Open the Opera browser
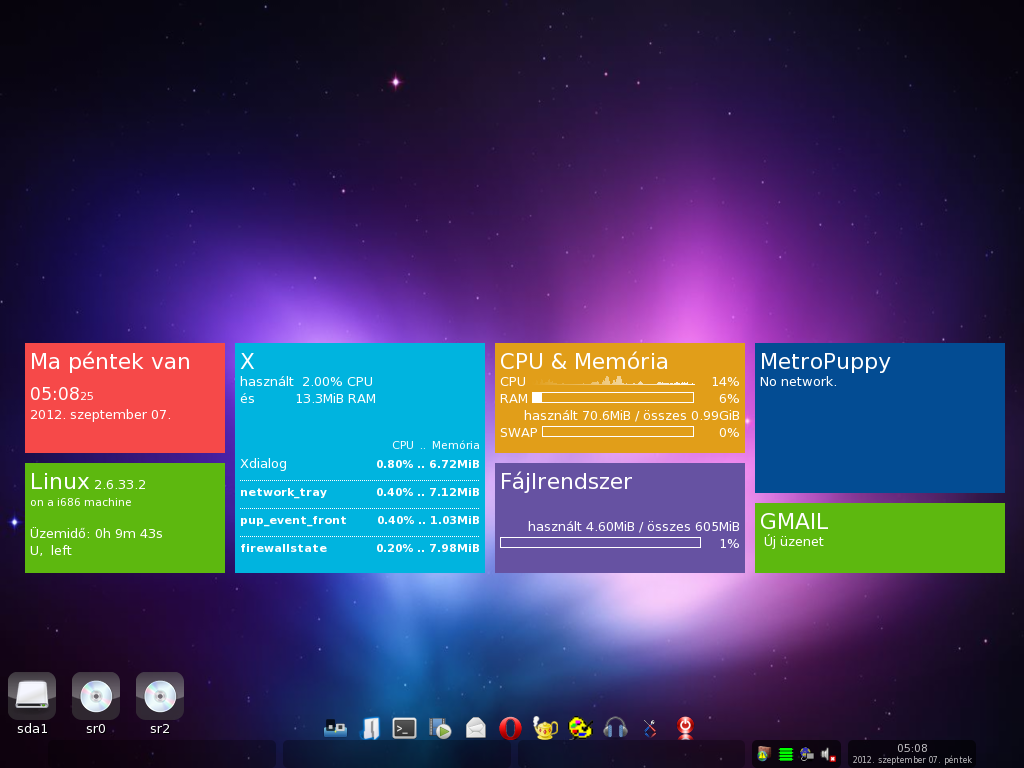Screen dimensions: 1024x768 tap(510, 729)
